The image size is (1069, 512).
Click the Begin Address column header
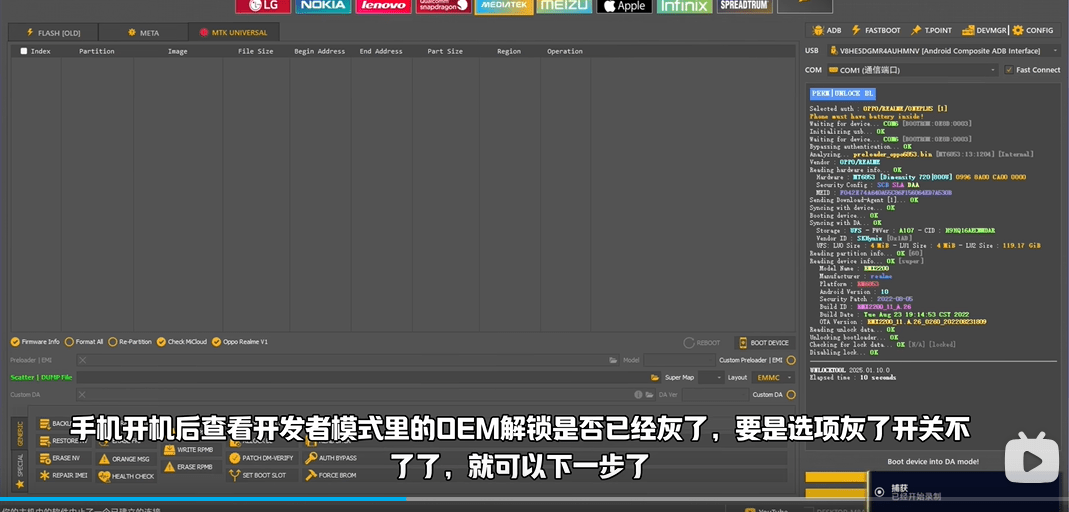(x=320, y=51)
